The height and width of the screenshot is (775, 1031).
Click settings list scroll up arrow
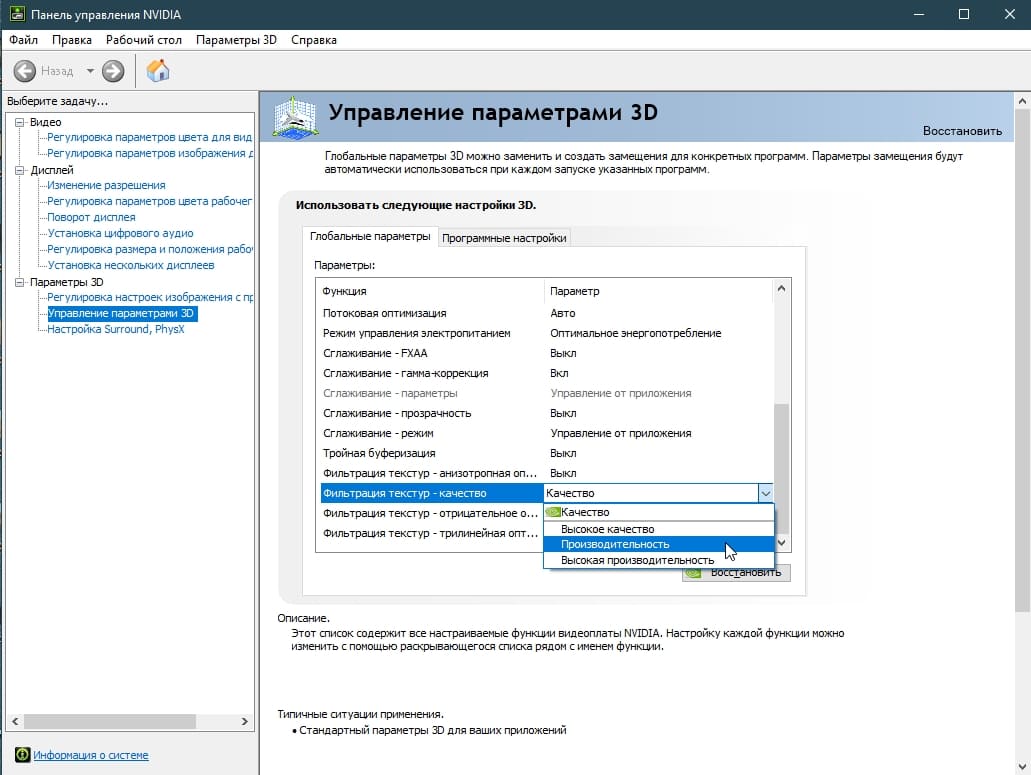(781, 289)
